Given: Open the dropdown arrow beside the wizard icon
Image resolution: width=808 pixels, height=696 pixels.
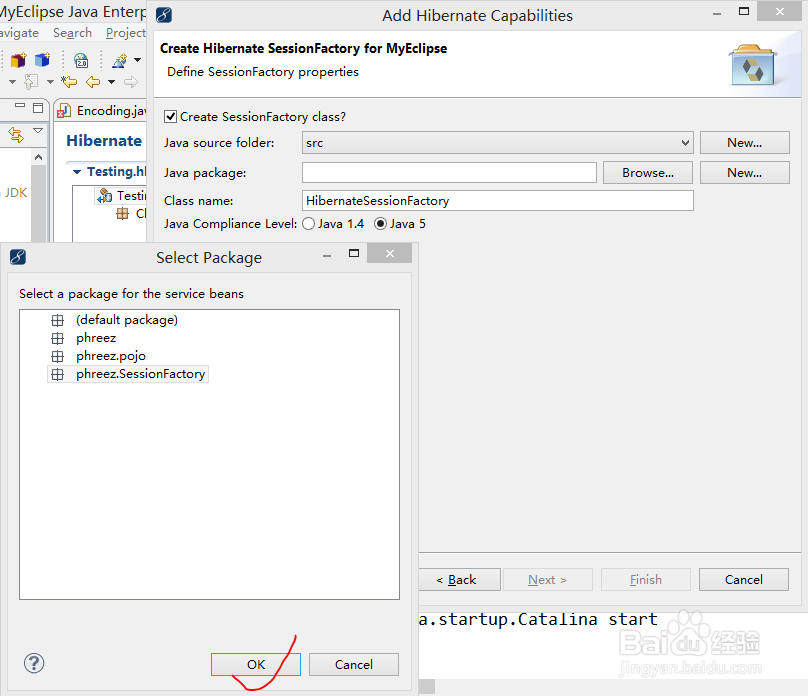Looking at the screenshot, I should 138,60.
